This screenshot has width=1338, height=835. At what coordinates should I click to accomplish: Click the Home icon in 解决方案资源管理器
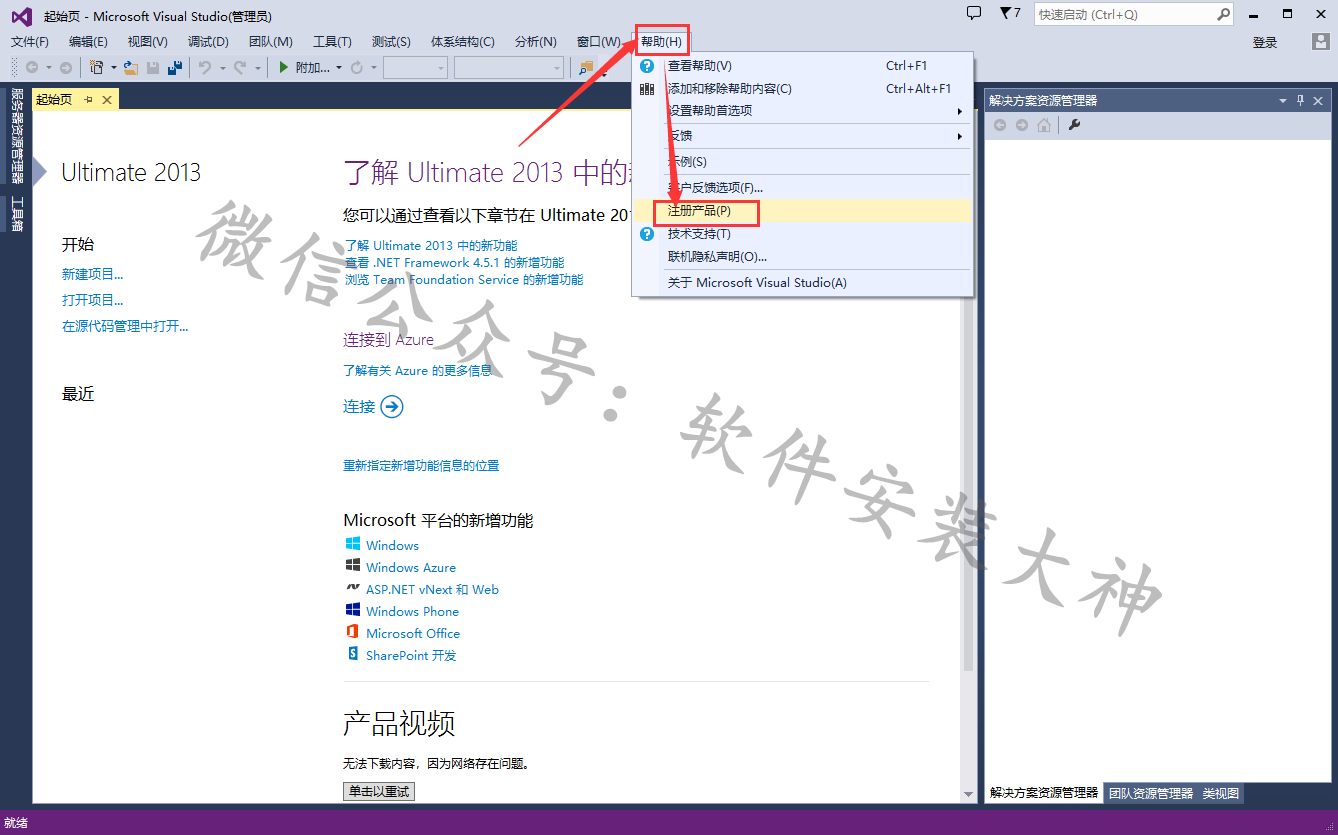1044,125
